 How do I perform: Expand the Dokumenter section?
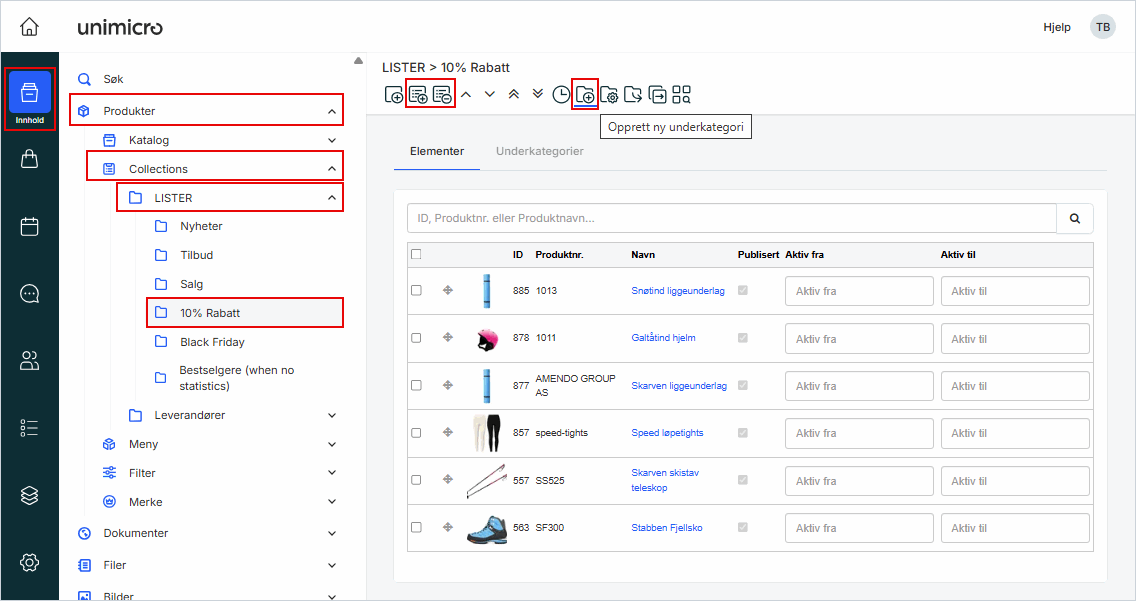[x=331, y=533]
